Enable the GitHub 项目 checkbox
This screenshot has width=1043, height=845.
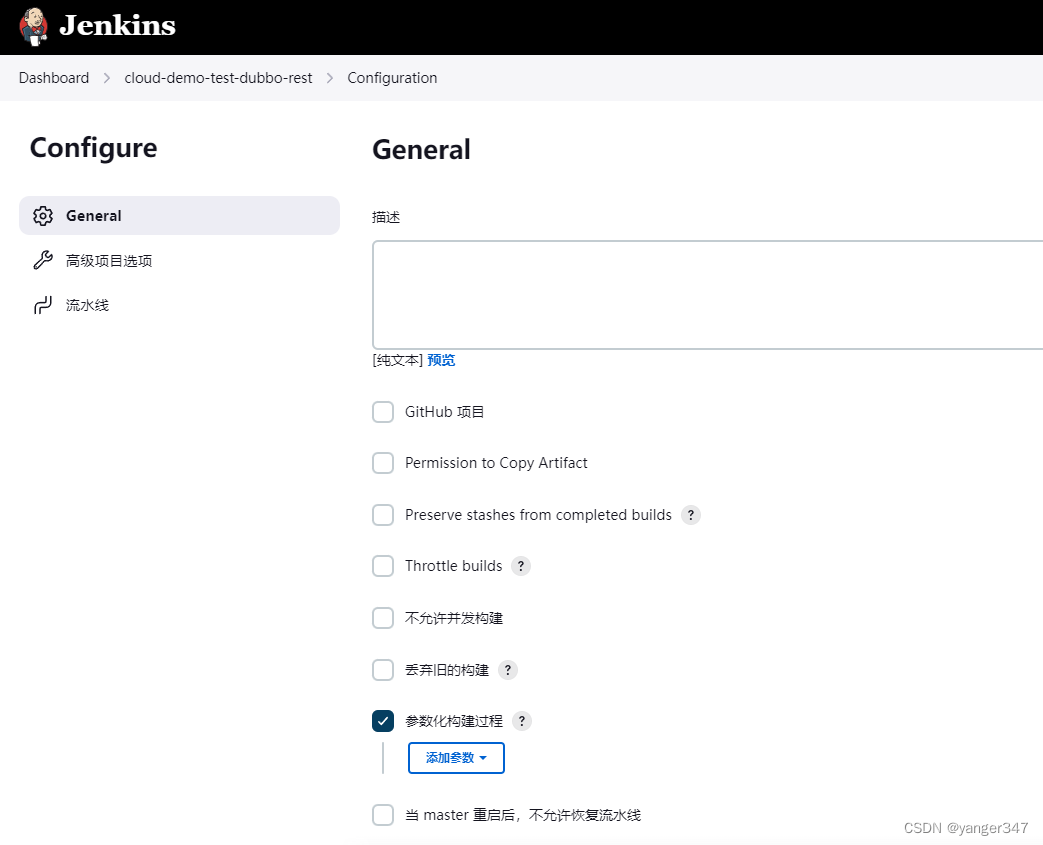click(x=383, y=412)
